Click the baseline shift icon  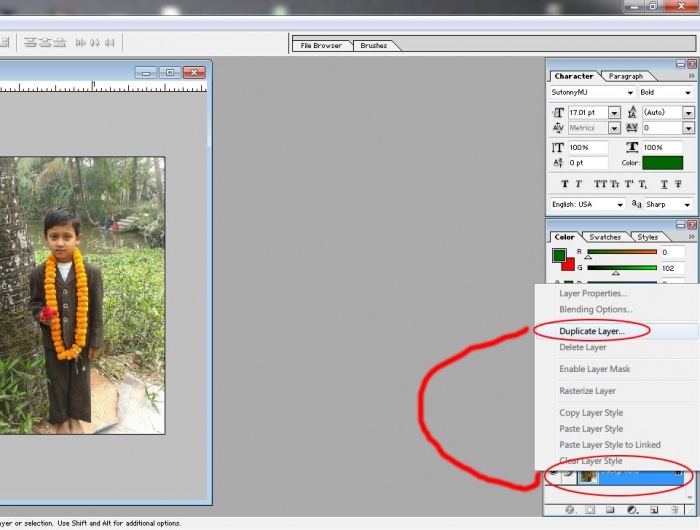point(558,163)
